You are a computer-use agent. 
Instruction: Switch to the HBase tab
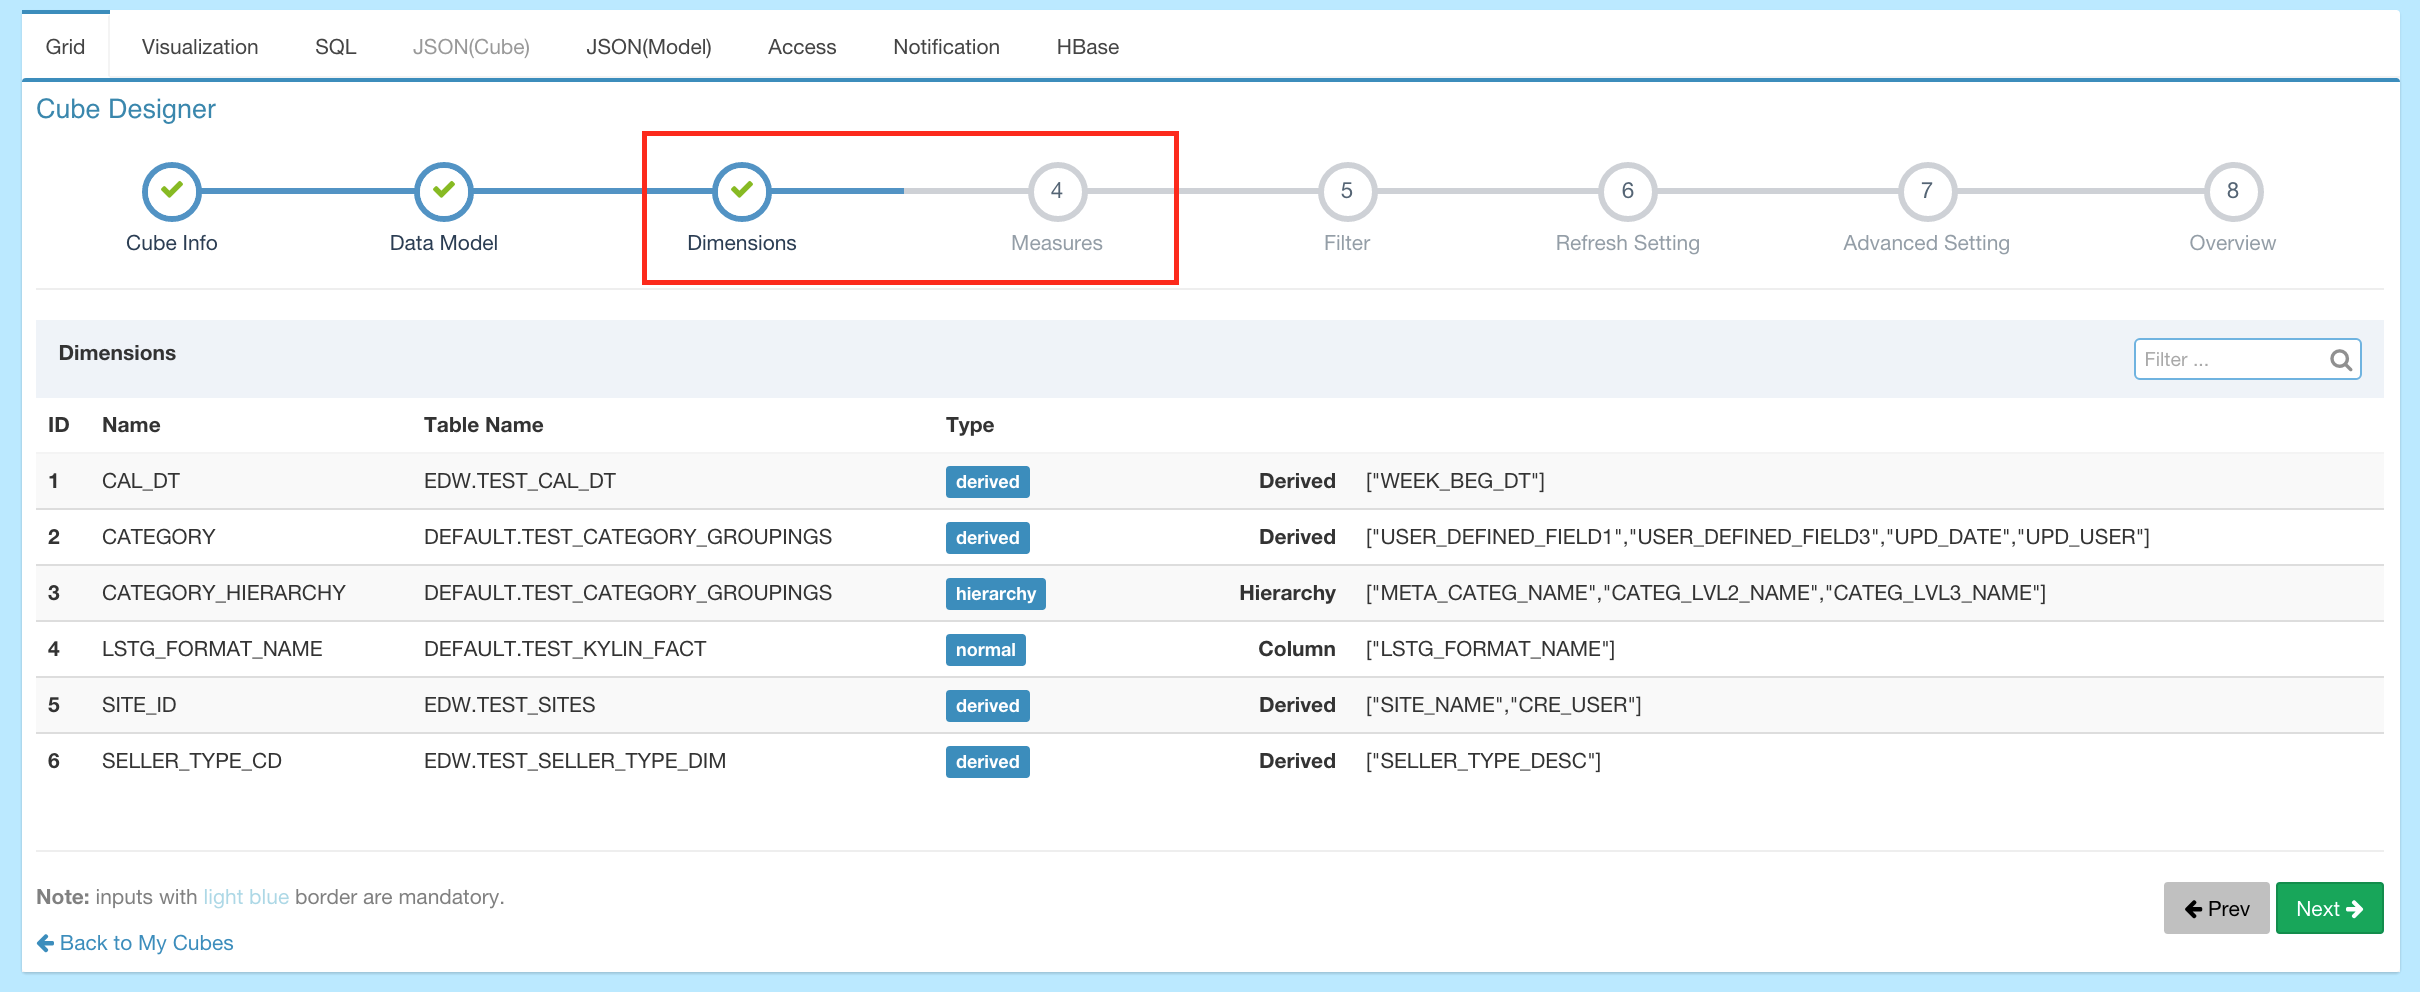1087,47
